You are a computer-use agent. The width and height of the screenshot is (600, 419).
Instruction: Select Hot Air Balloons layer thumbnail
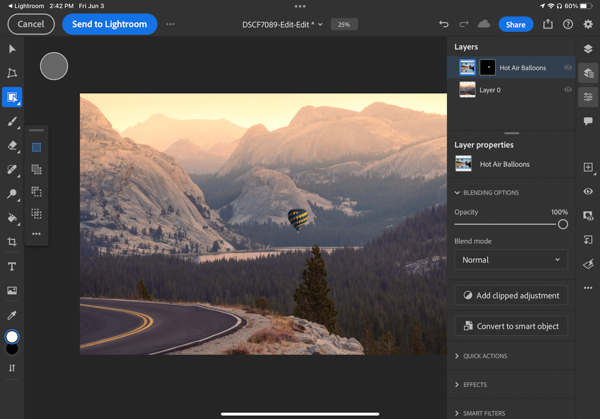pyautogui.click(x=467, y=68)
